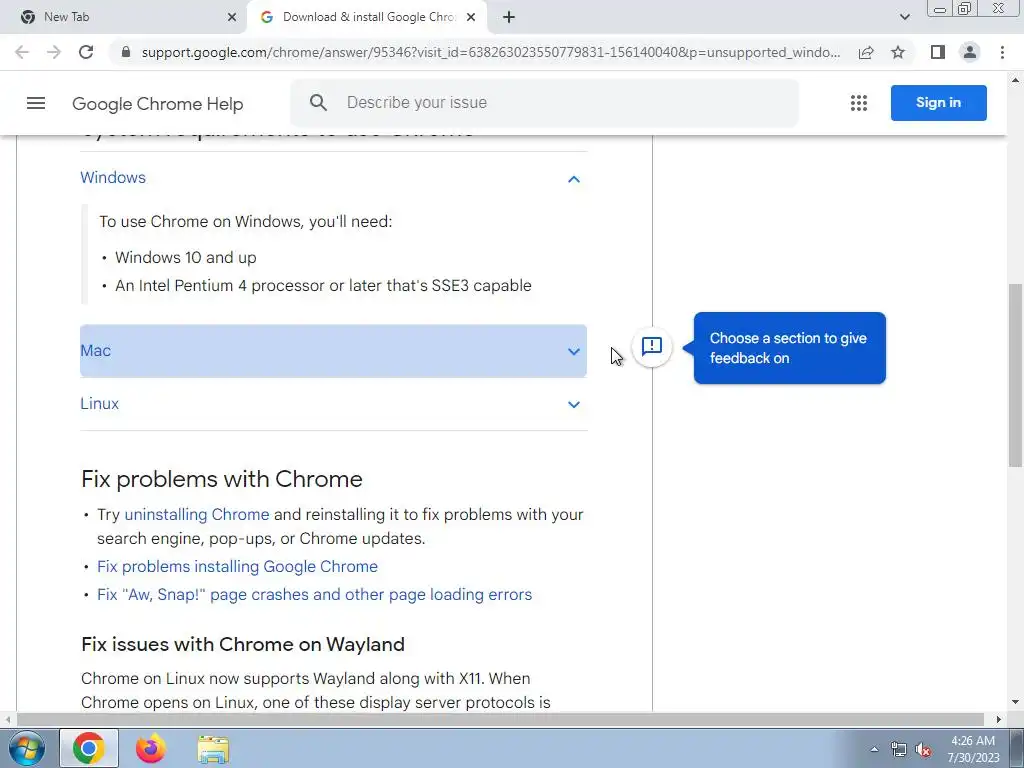Image resolution: width=1024 pixels, height=768 pixels.
Task: Collapse the Windows requirements section
Action: (573, 179)
